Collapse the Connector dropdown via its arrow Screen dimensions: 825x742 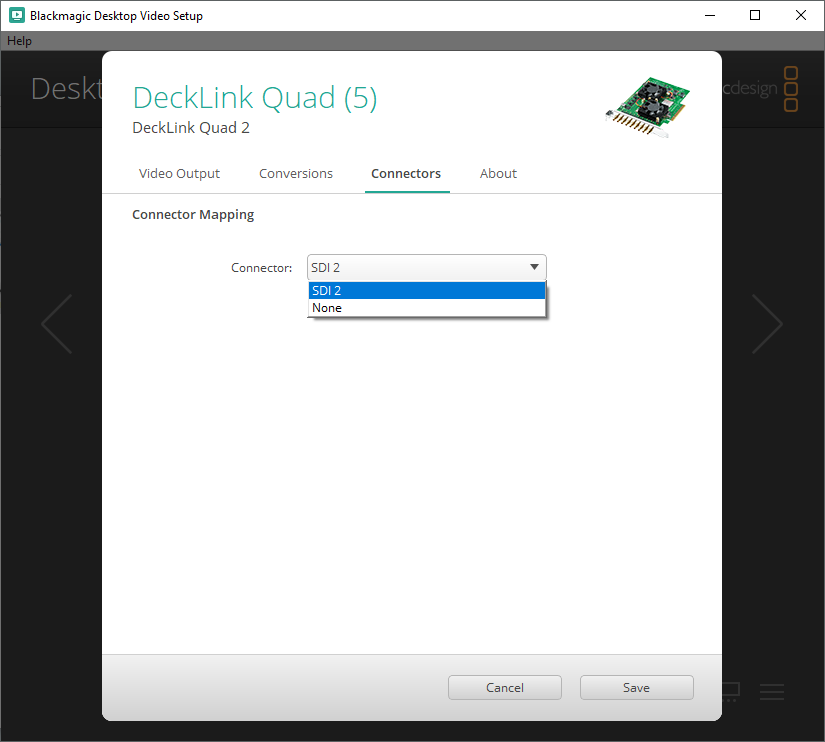534,267
